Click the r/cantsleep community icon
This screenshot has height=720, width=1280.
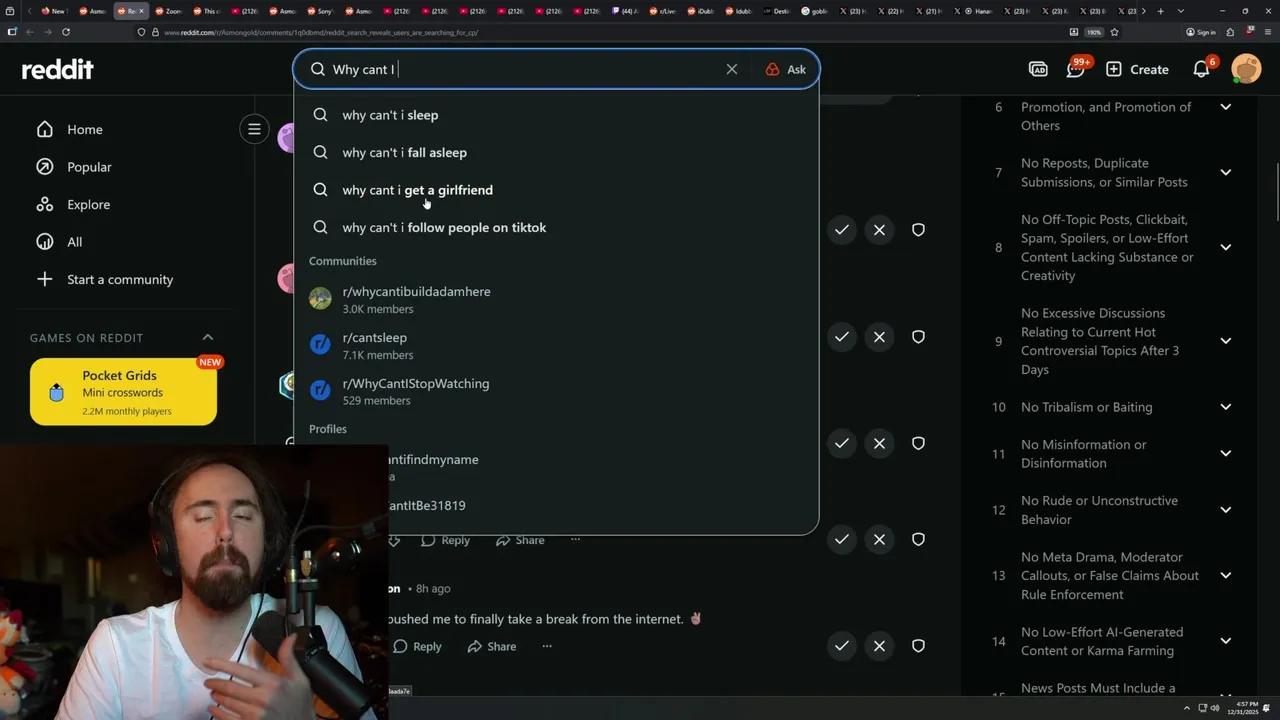pos(320,344)
